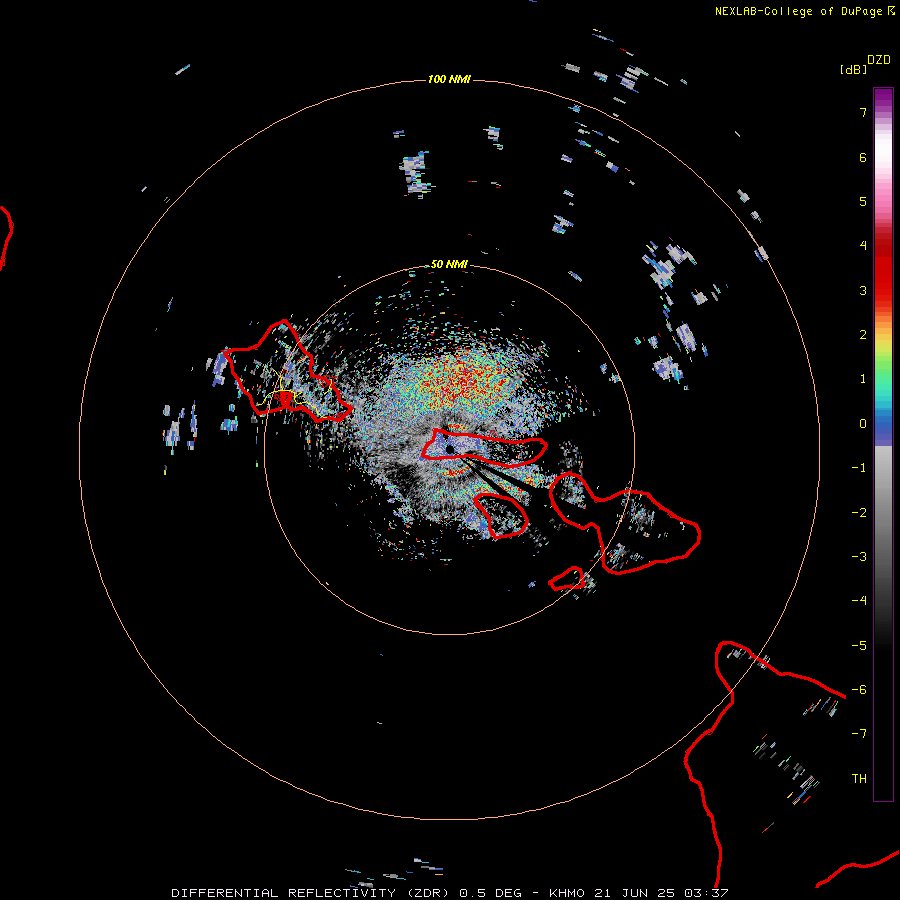Click the "1" value on the color scale
This screenshot has height=900, width=900.
point(863,379)
